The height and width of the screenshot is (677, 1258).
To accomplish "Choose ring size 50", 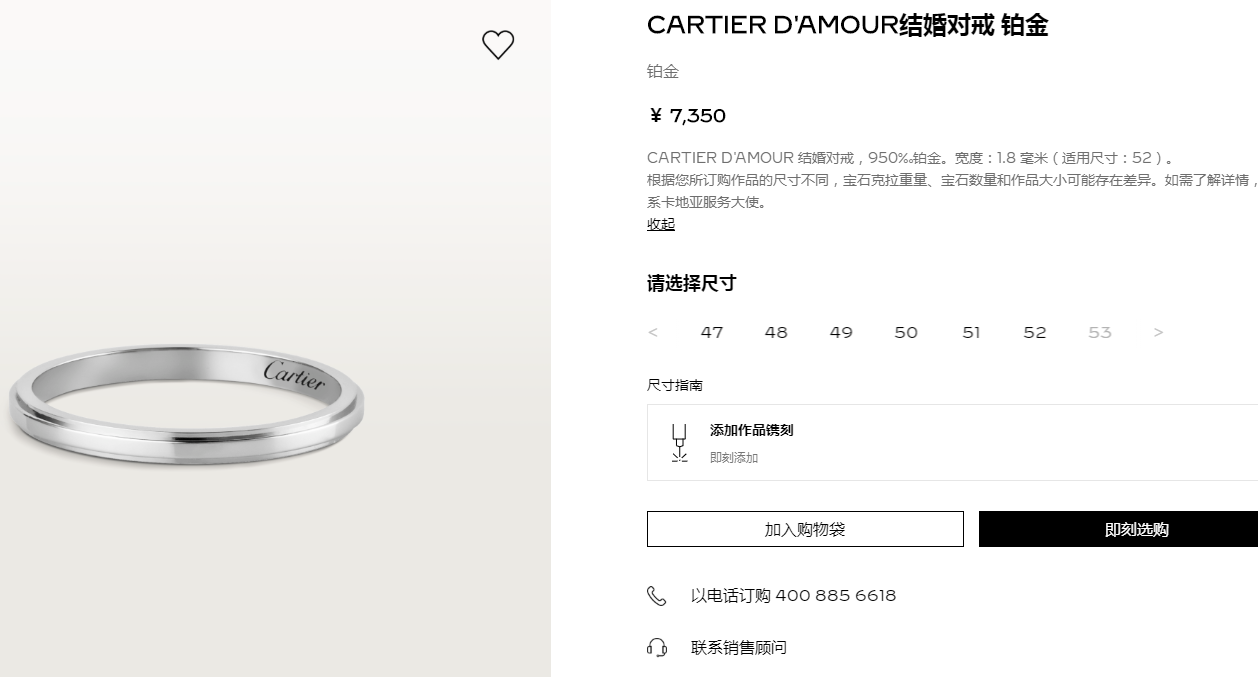I will coord(906,333).
